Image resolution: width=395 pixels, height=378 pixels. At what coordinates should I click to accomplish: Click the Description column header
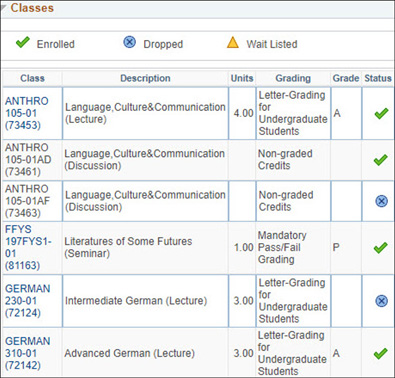coord(145,78)
